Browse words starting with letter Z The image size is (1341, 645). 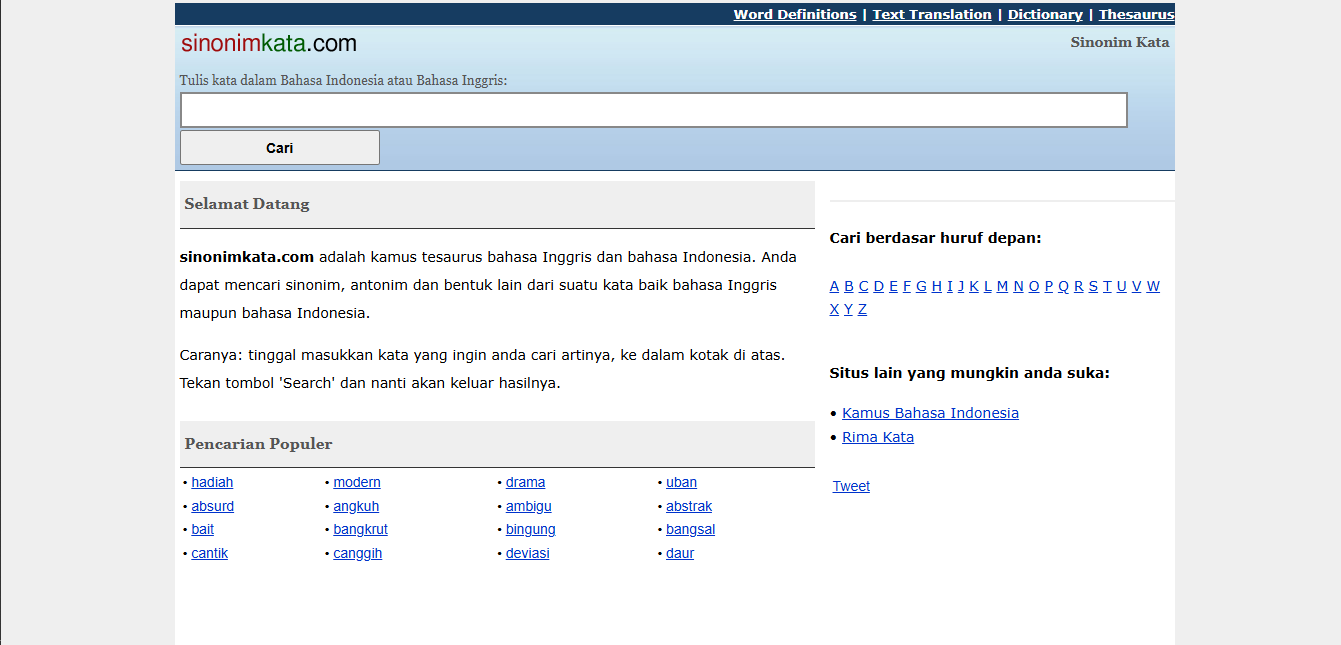click(x=862, y=309)
